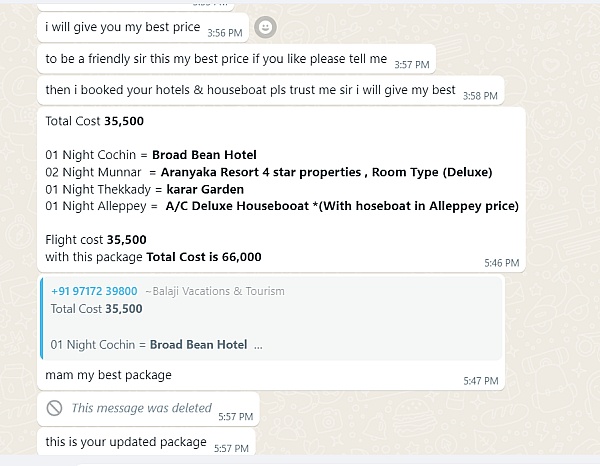The height and width of the screenshot is (466, 600).
Task: Select the 'i will give you my best price' message
Action: point(143,28)
